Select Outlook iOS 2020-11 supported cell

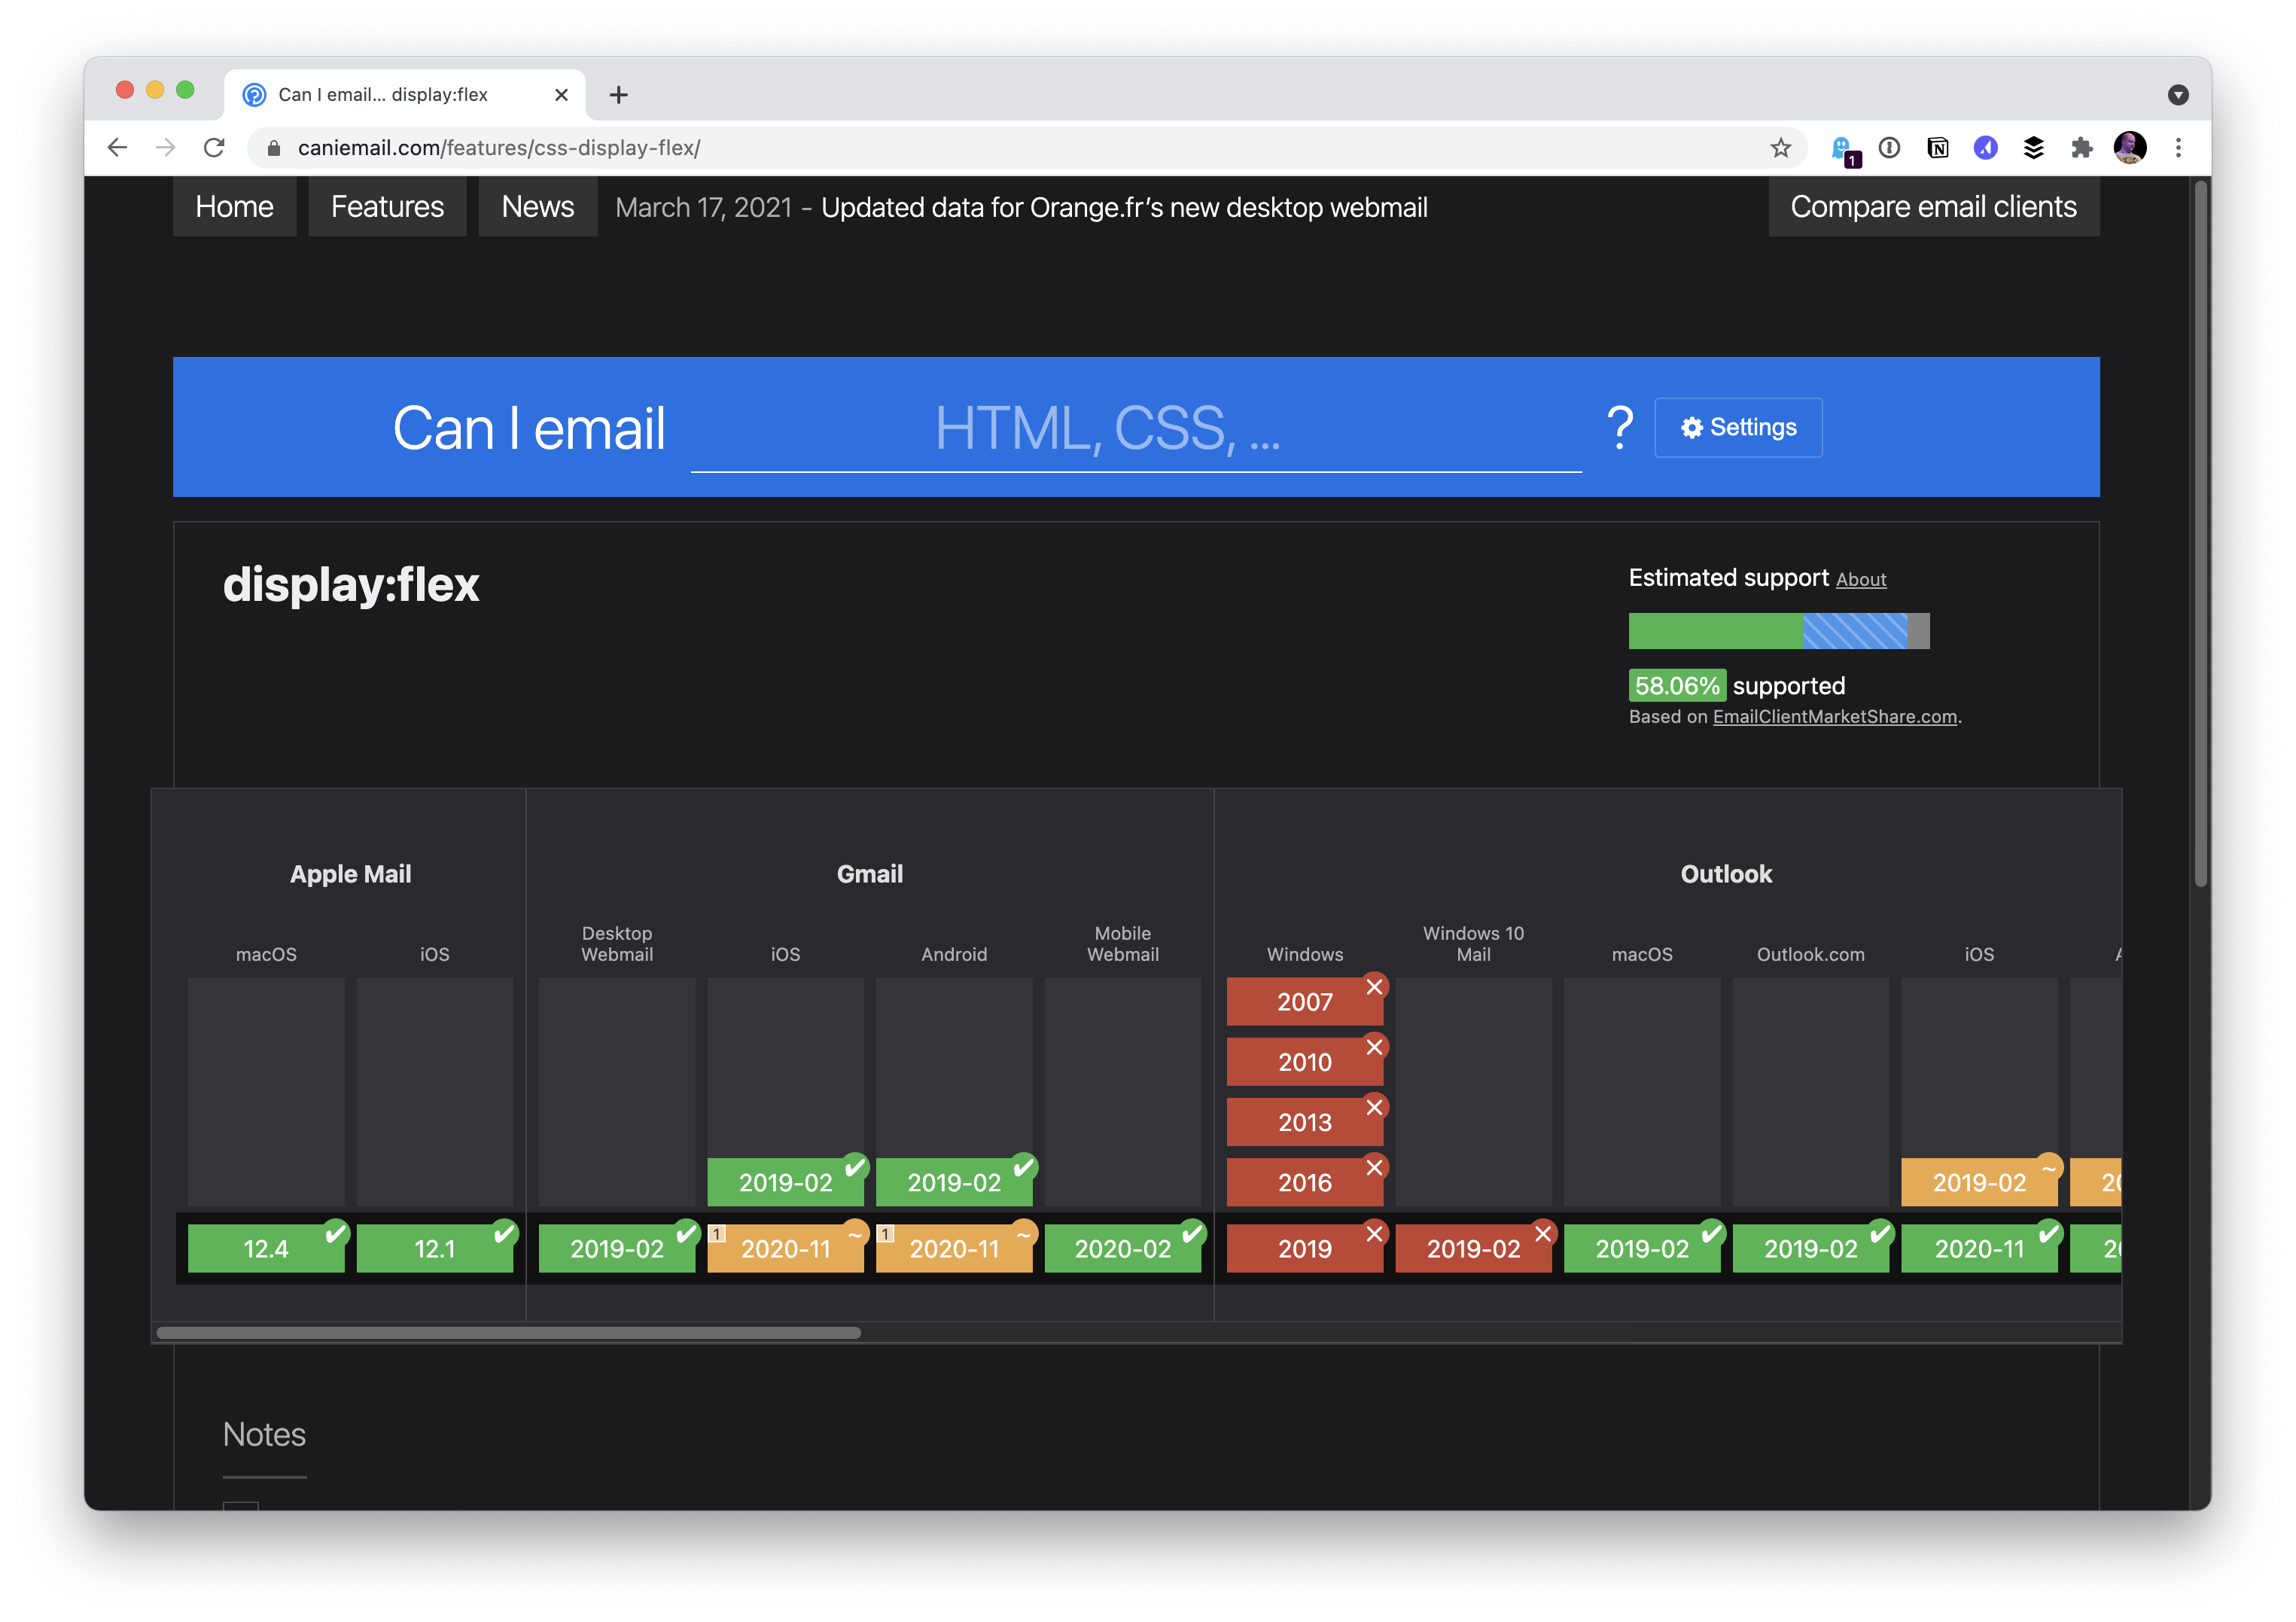pos(1979,1248)
